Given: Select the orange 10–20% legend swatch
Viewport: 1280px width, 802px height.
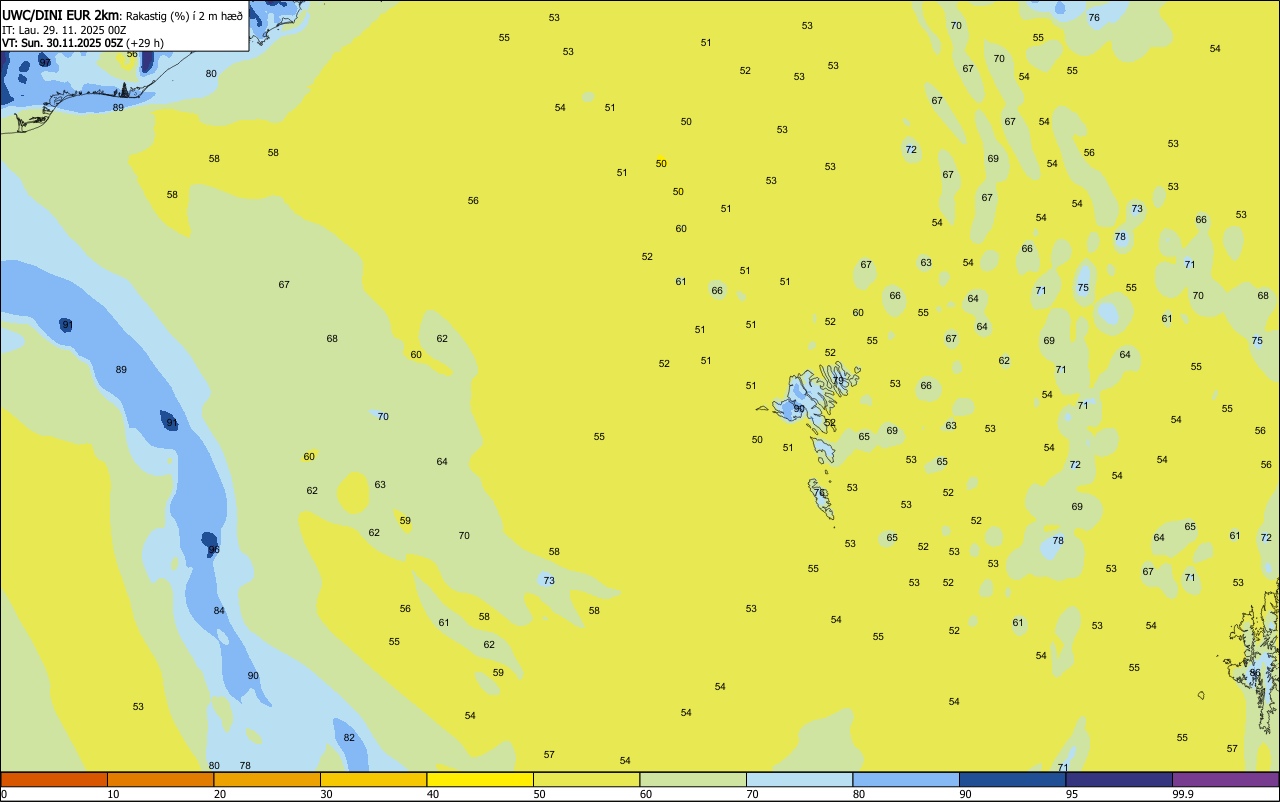Looking at the screenshot, I should click(160, 779).
